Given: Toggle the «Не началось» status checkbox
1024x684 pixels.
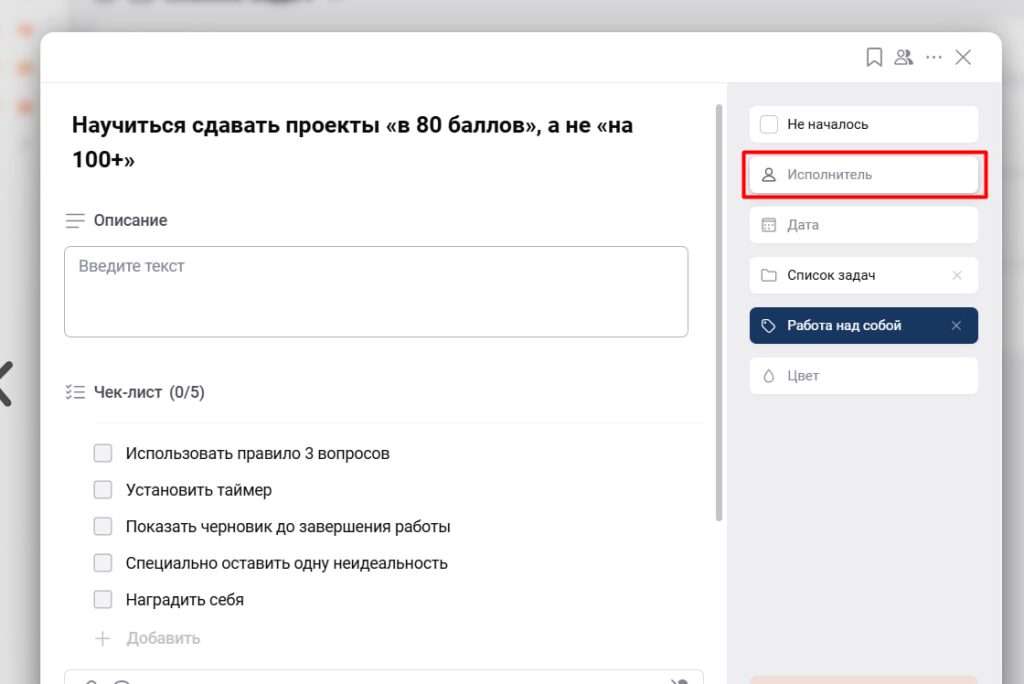Looking at the screenshot, I should coord(769,125).
